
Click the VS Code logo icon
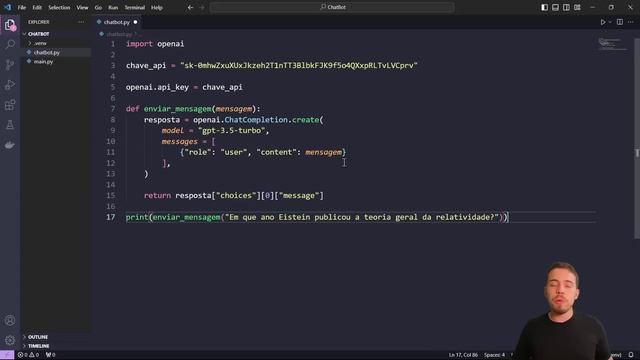pos(7,7)
